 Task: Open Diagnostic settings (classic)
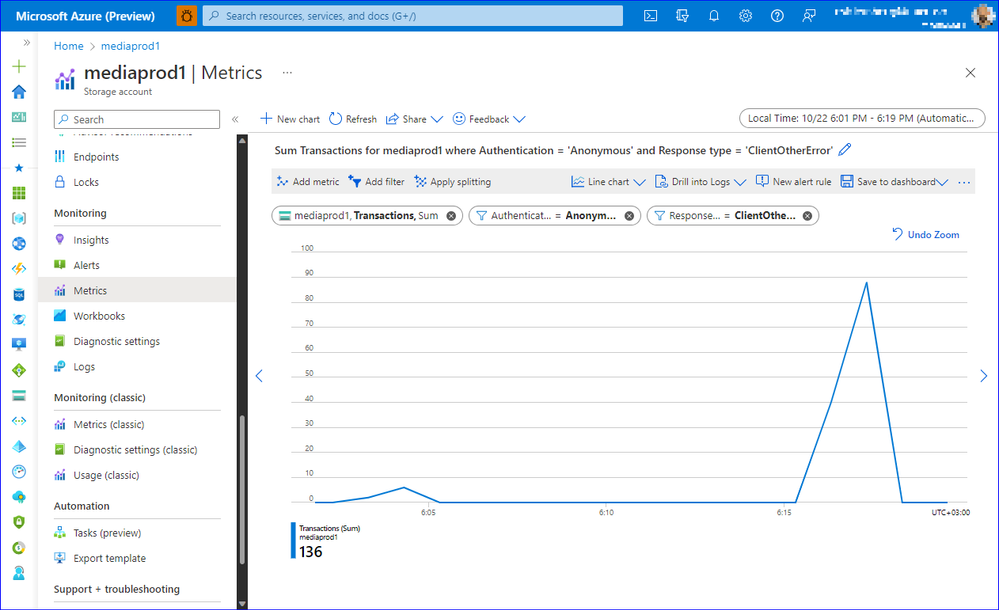pos(137,450)
